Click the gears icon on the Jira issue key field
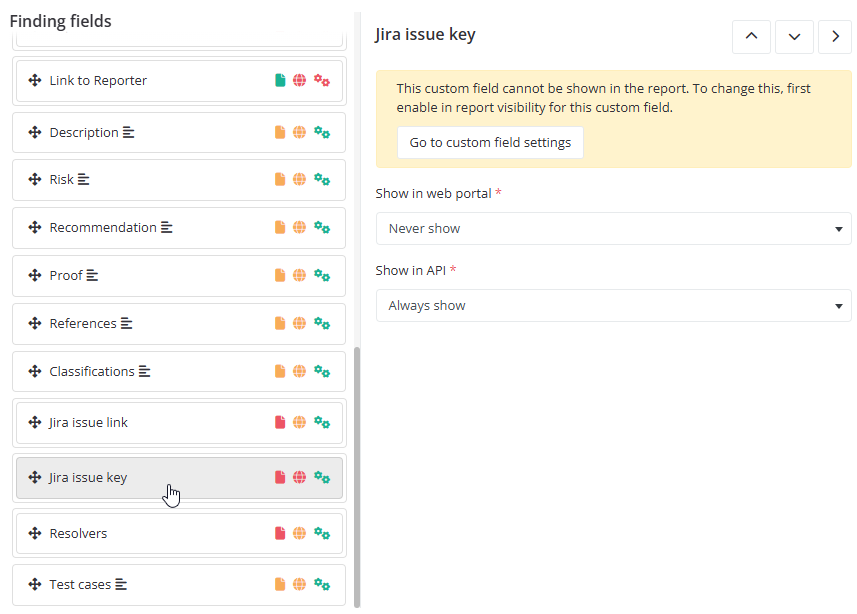Image resolution: width=857 pixels, height=614 pixels. [x=322, y=477]
